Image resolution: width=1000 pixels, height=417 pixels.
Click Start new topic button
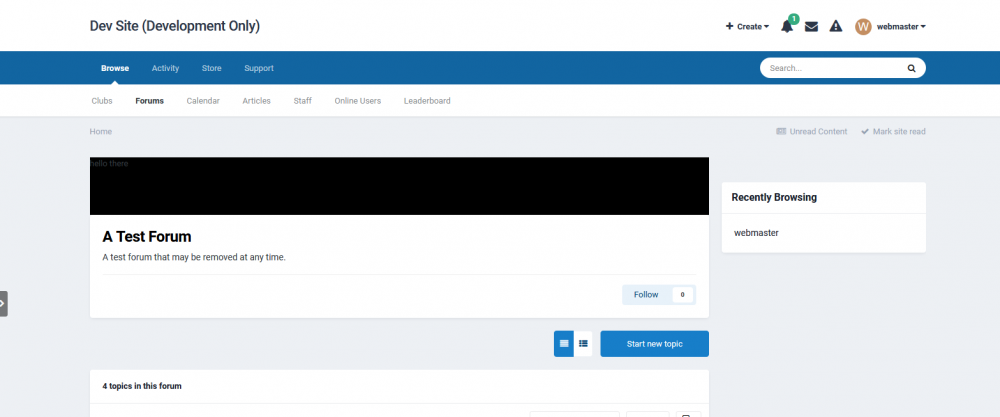tap(654, 344)
